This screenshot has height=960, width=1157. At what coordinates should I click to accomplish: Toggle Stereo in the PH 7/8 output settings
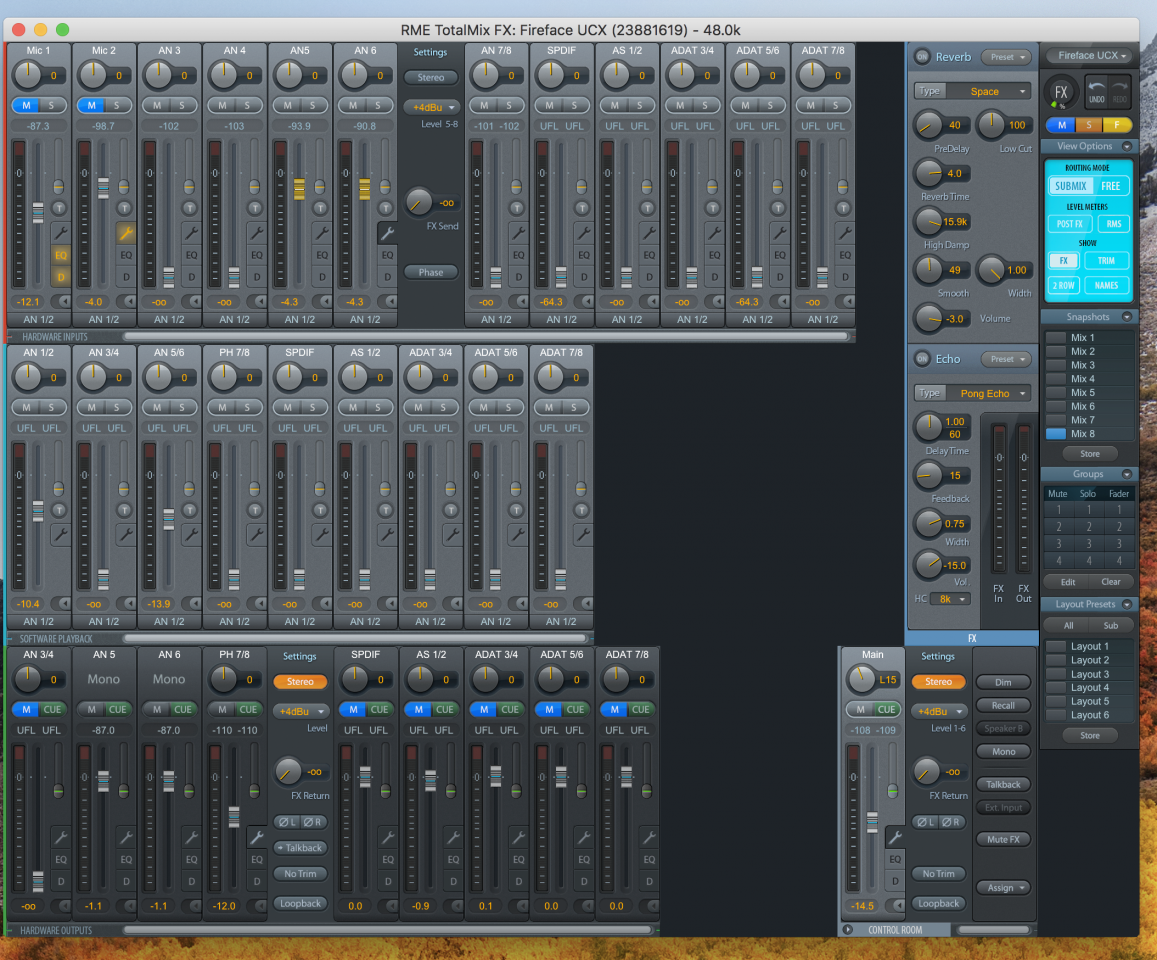(x=300, y=682)
